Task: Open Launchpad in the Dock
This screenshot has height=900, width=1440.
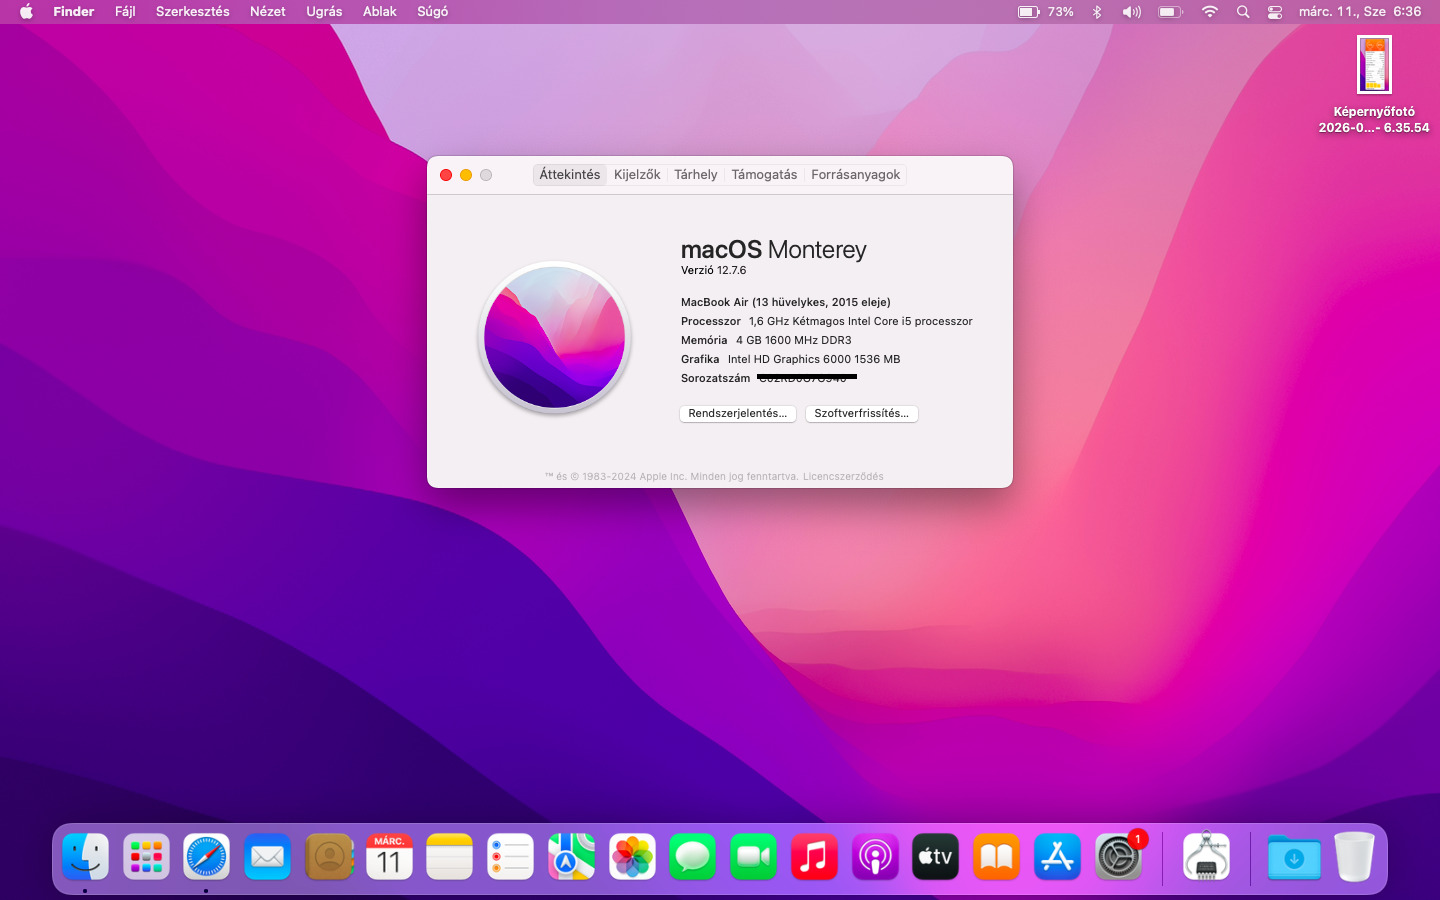Action: point(146,857)
